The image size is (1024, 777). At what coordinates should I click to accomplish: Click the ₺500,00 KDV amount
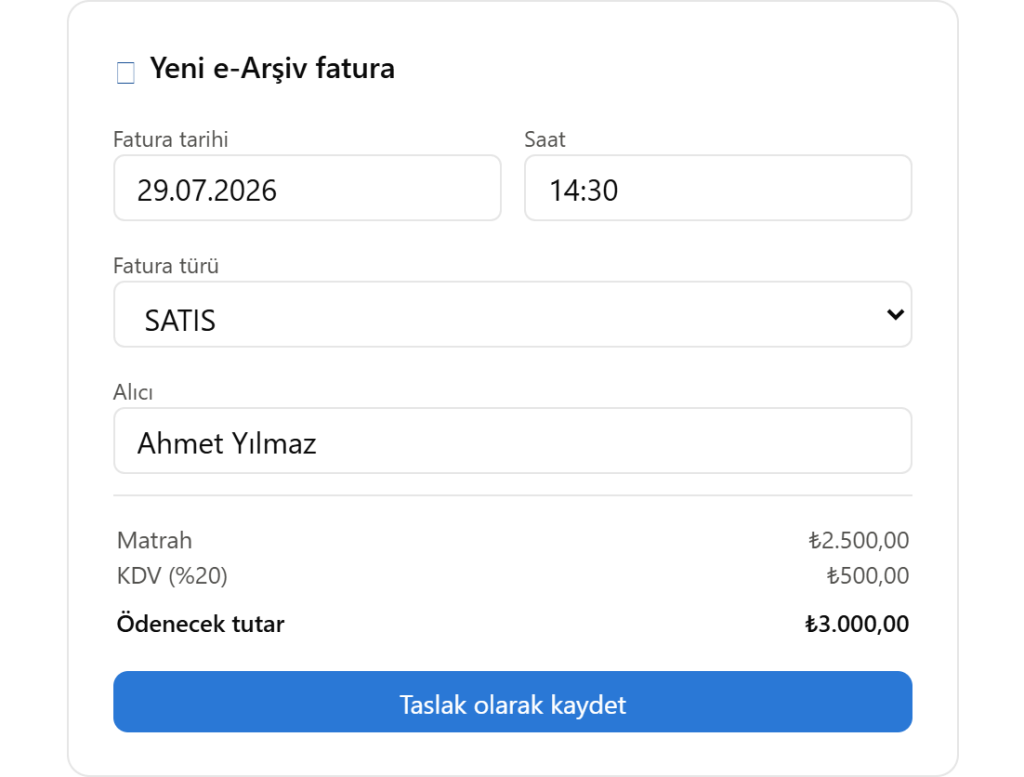867,576
